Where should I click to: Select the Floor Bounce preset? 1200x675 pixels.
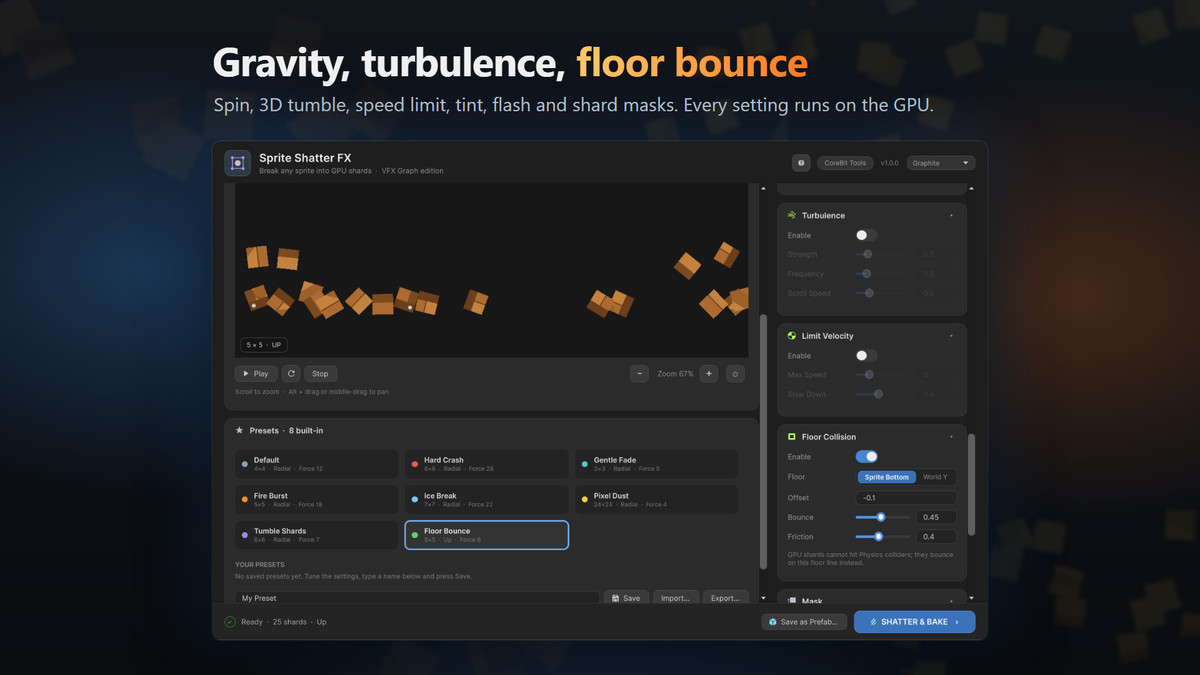[x=486, y=535]
